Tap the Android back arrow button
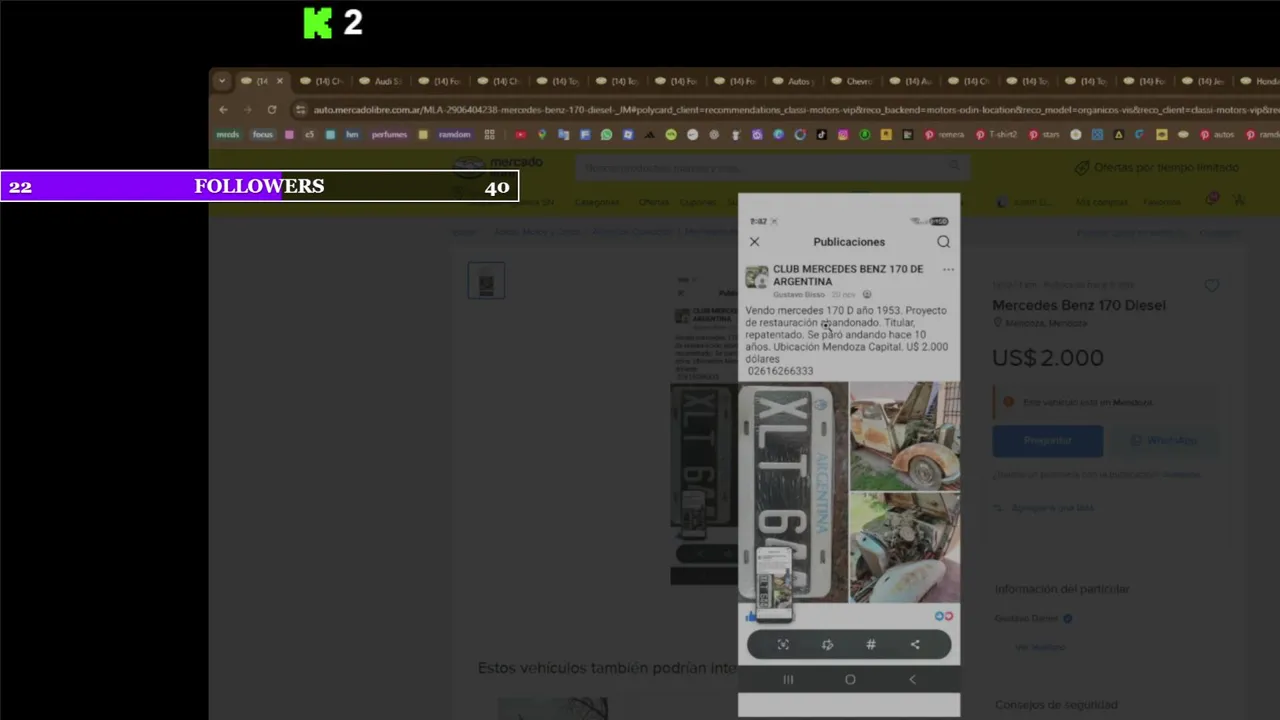The width and height of the screenshot is (1280, 720). click(x=912, y=680)
